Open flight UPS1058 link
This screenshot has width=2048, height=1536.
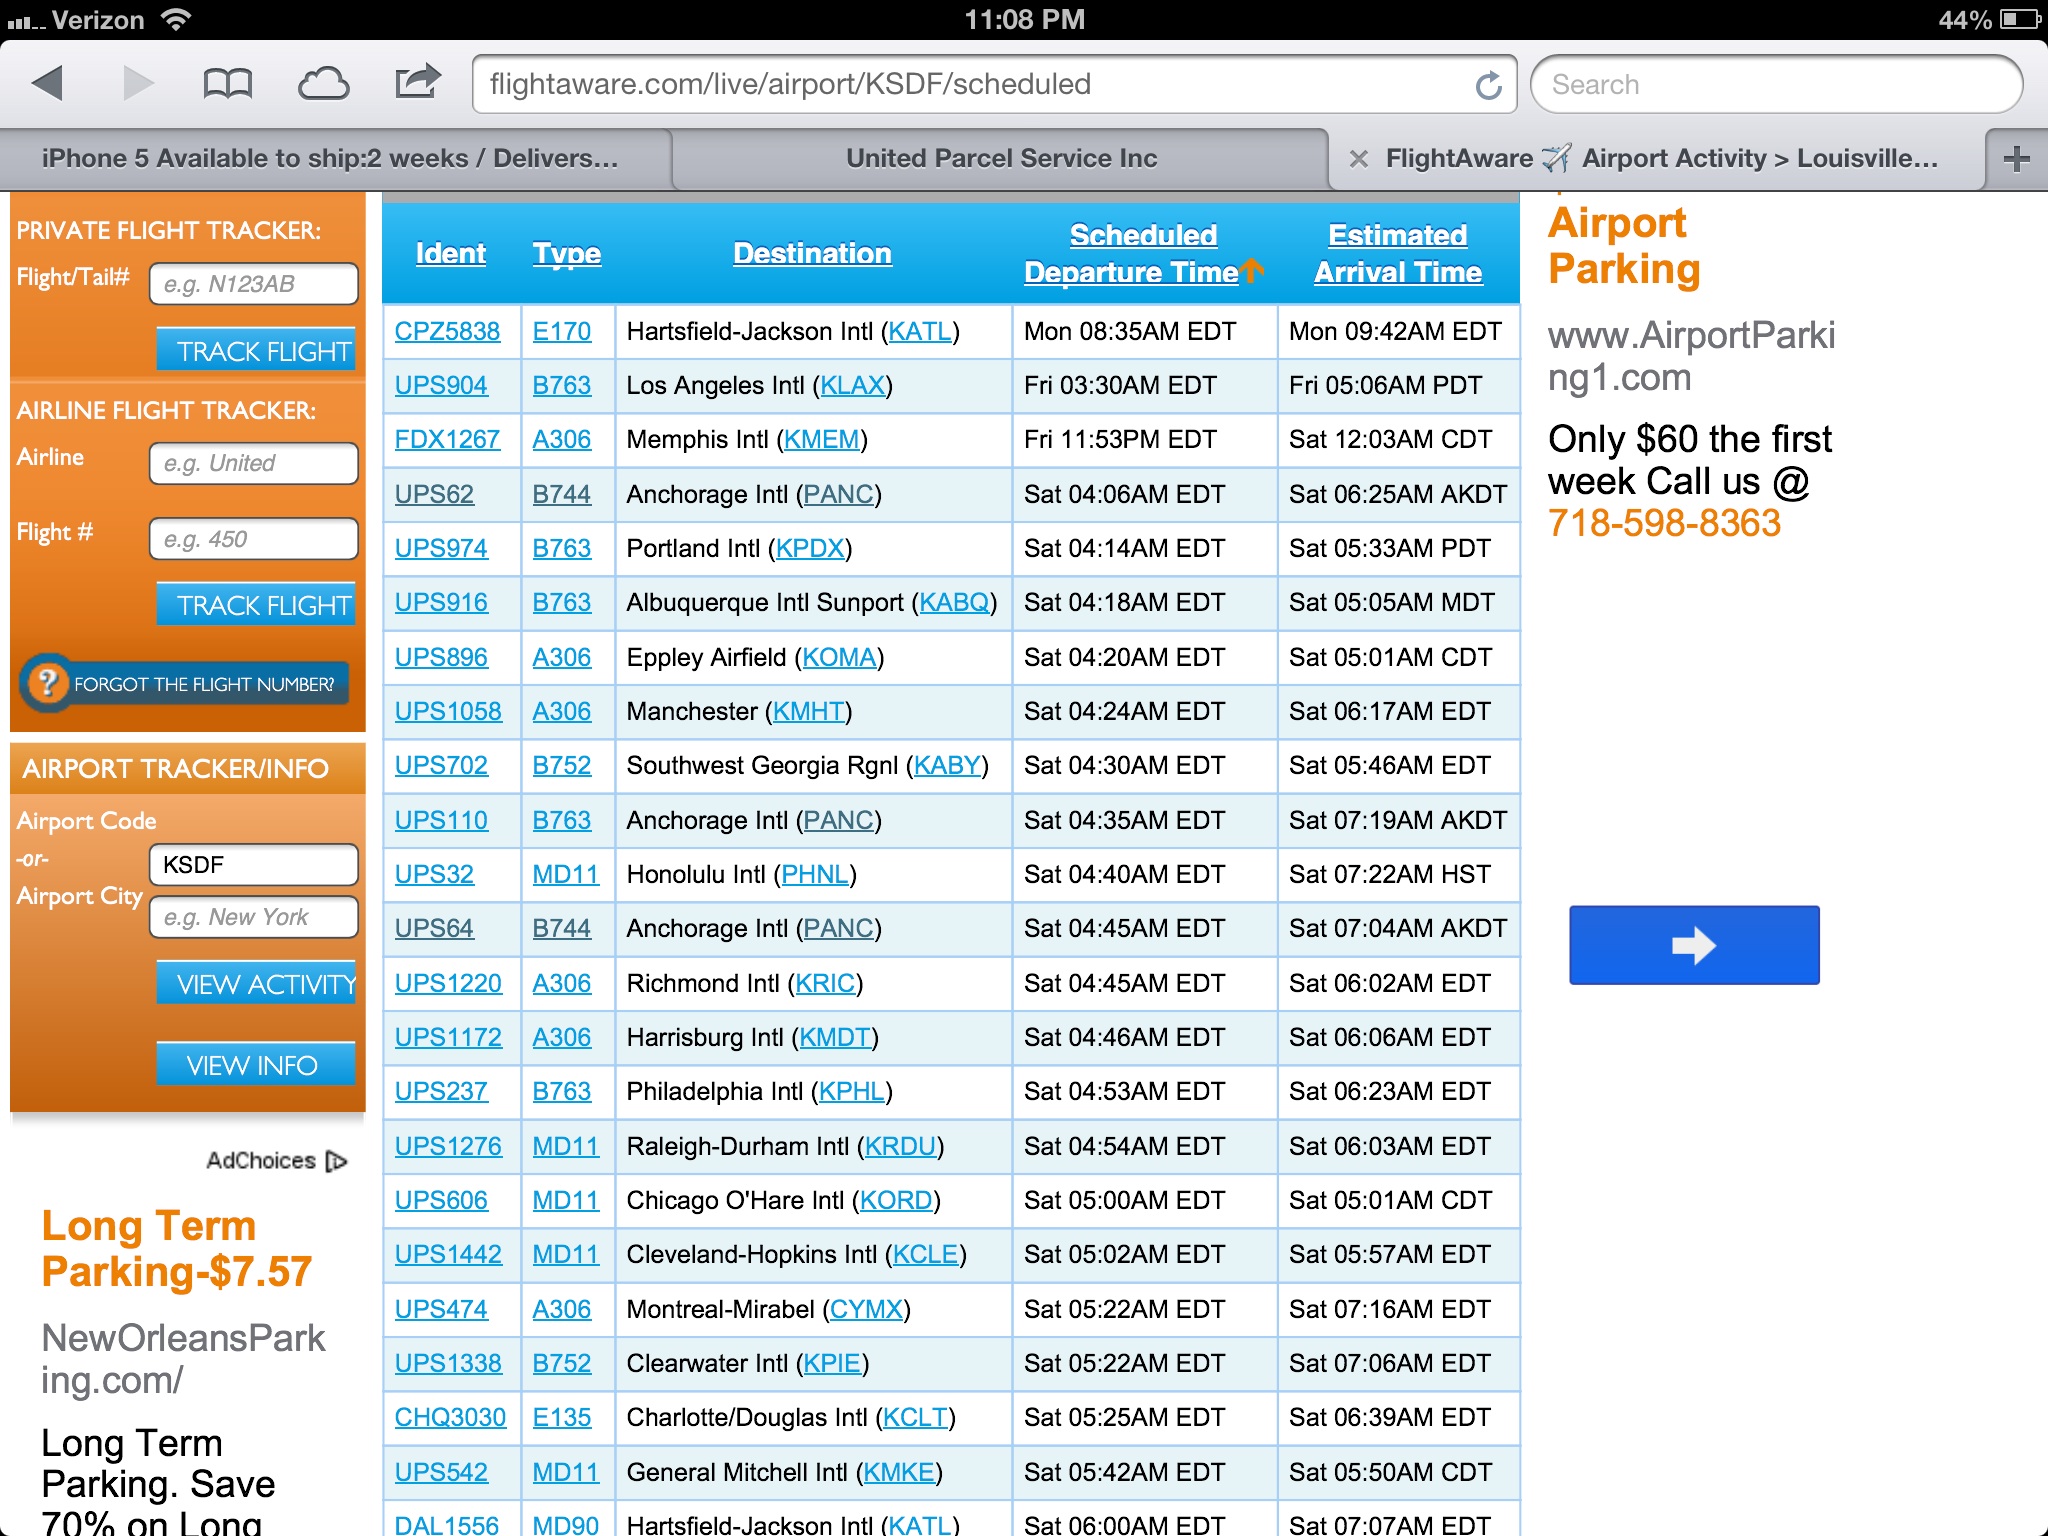tap(448, 711)
